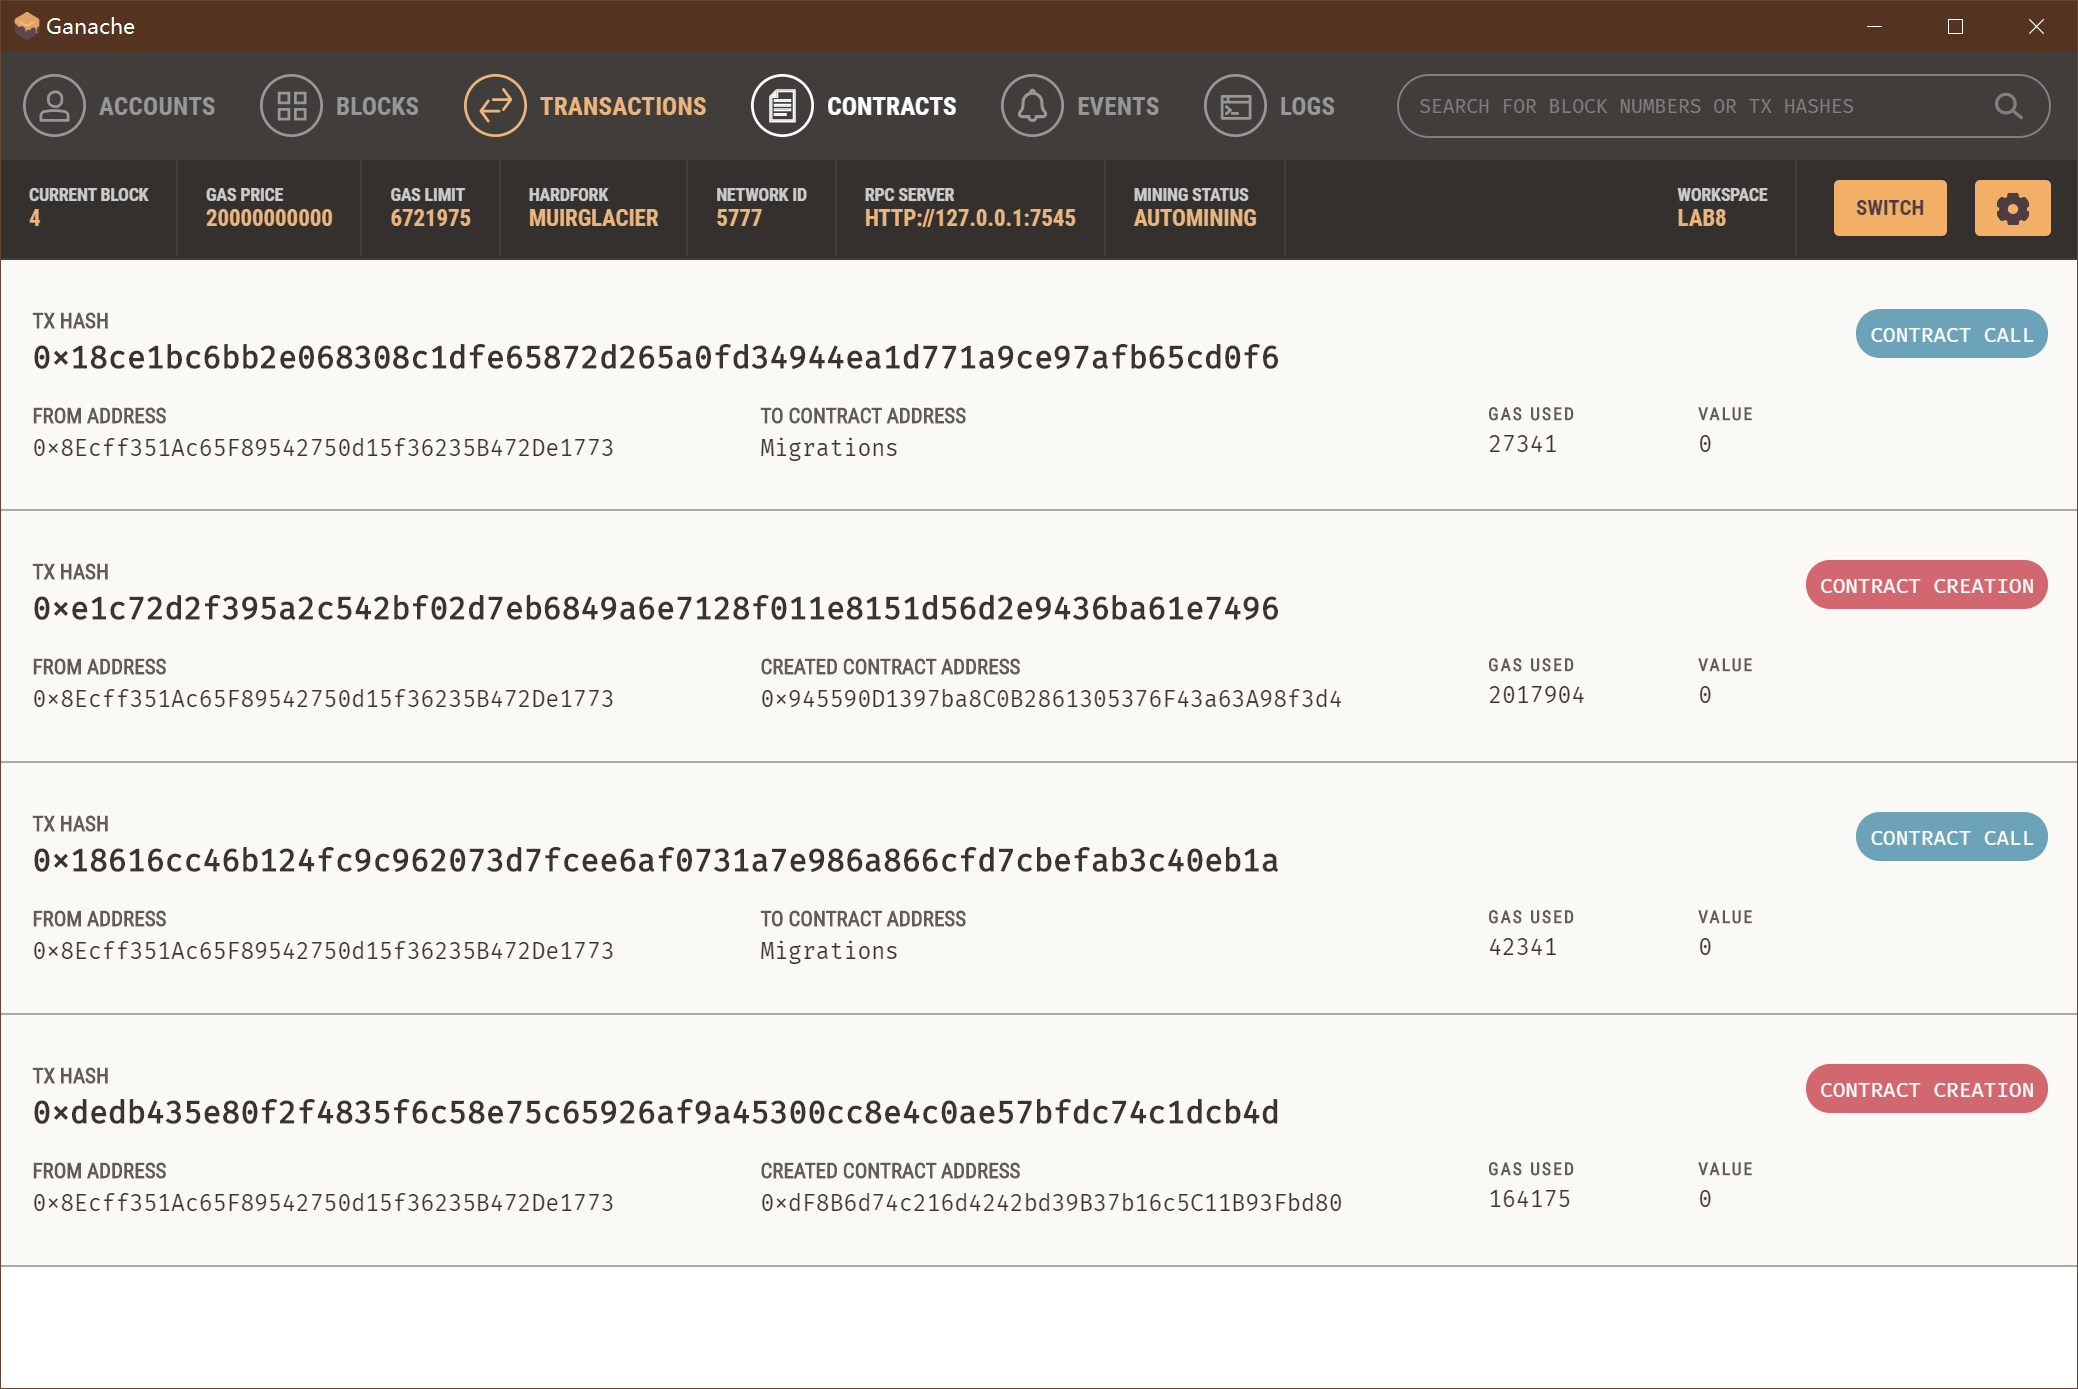This screenshot has width=2078, height=1389.
Task: Open the Events tab label
Action: coord(1118,106)
